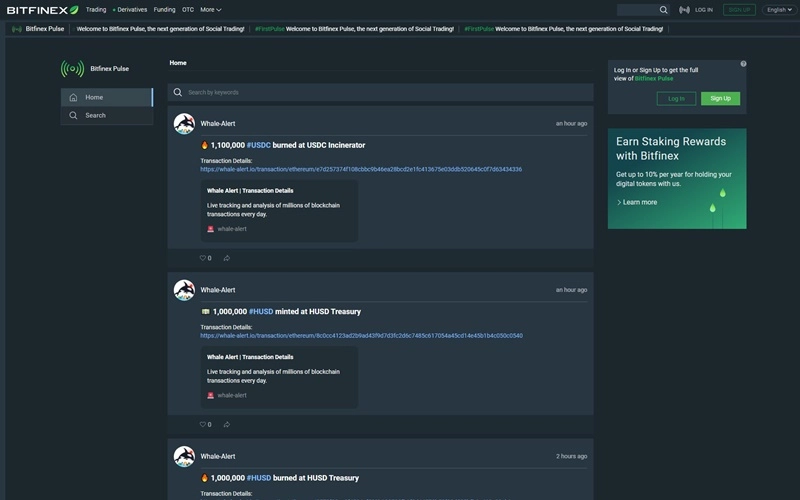Click '2 hours ago' timestamp
Screen dimensions: 800x500
(571, 457)
